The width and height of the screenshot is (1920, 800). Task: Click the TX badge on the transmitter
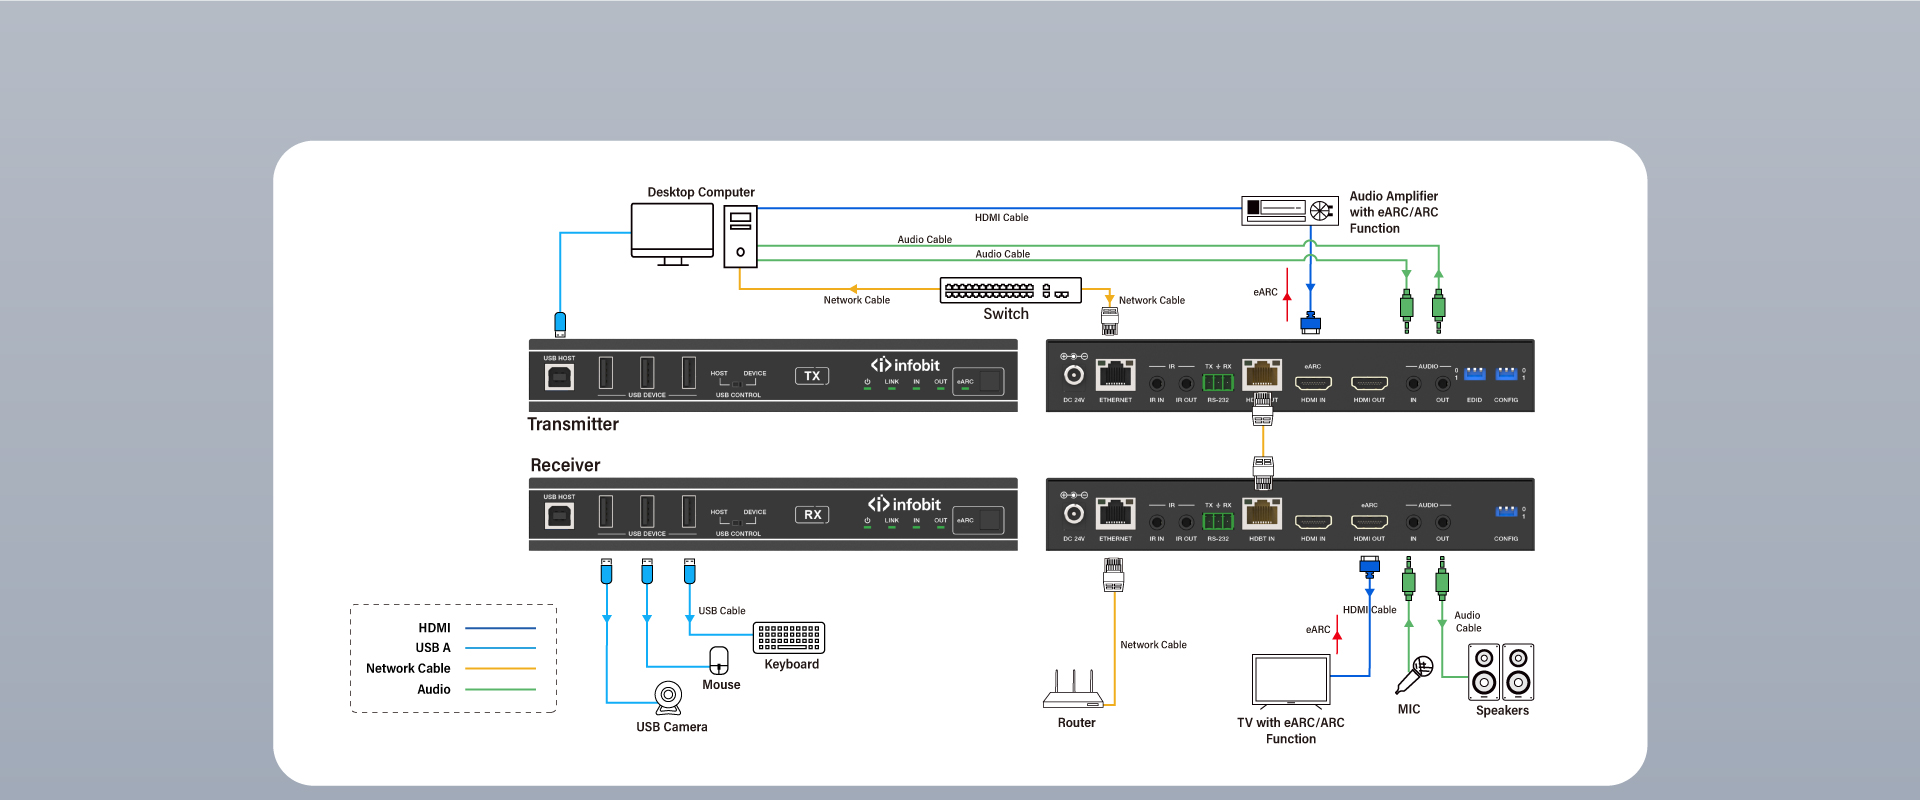tap(812, 376)
